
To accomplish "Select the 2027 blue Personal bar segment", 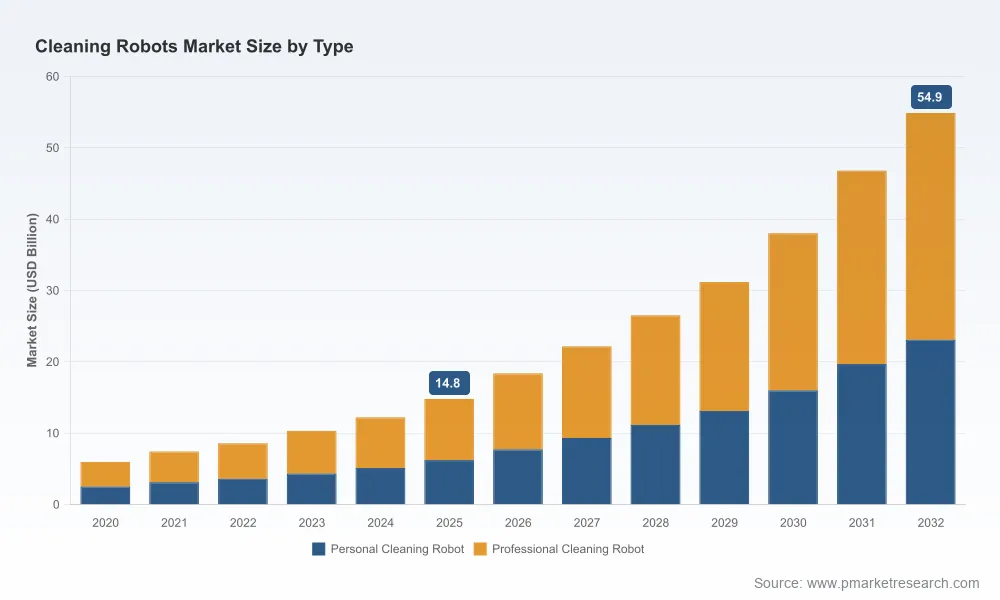I will [587, 471].
